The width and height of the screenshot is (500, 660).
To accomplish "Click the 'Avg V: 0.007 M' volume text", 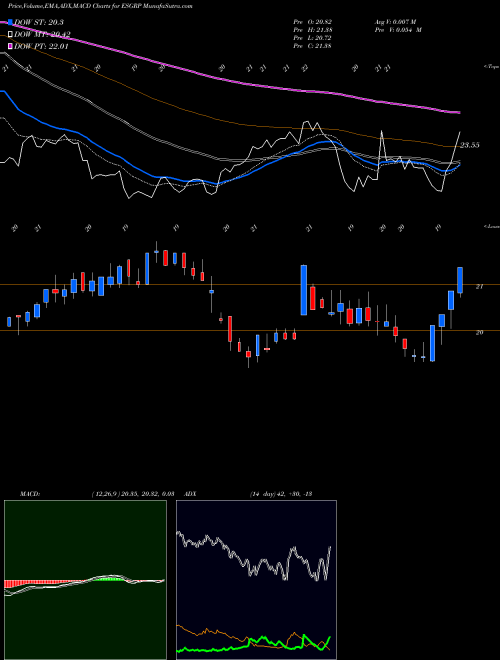I will point(397,22).
